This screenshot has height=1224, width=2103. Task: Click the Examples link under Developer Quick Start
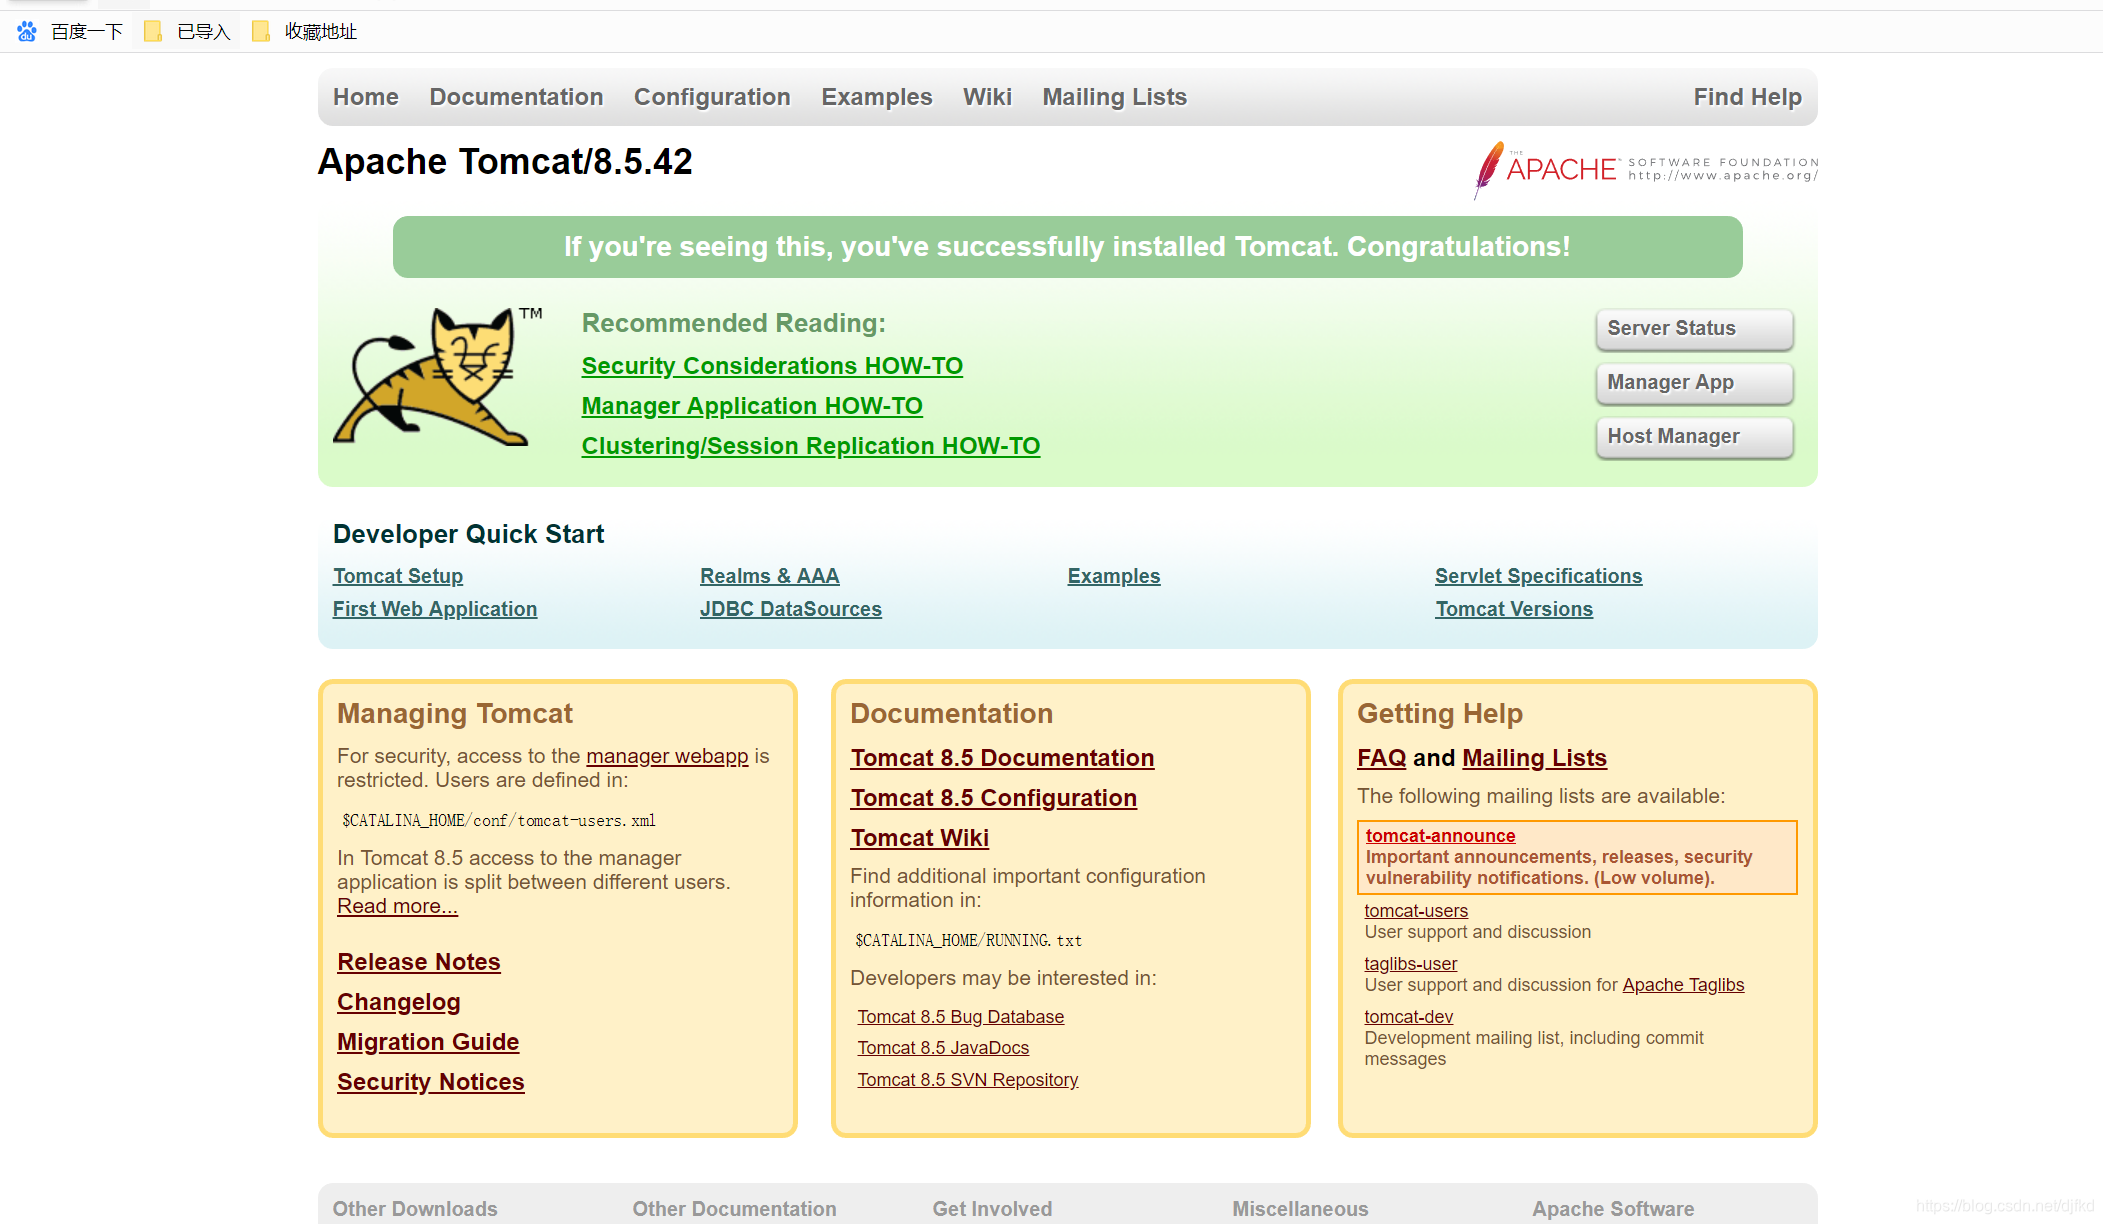point(1114,576)
